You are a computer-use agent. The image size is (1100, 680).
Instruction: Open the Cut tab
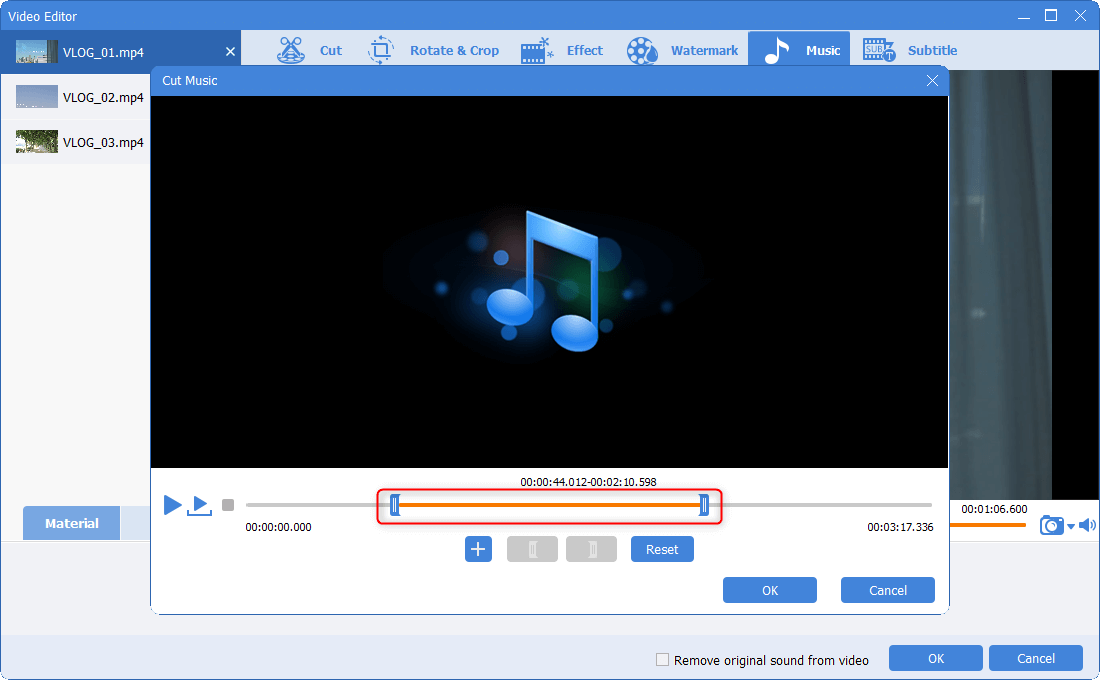(x=309, y=50)
